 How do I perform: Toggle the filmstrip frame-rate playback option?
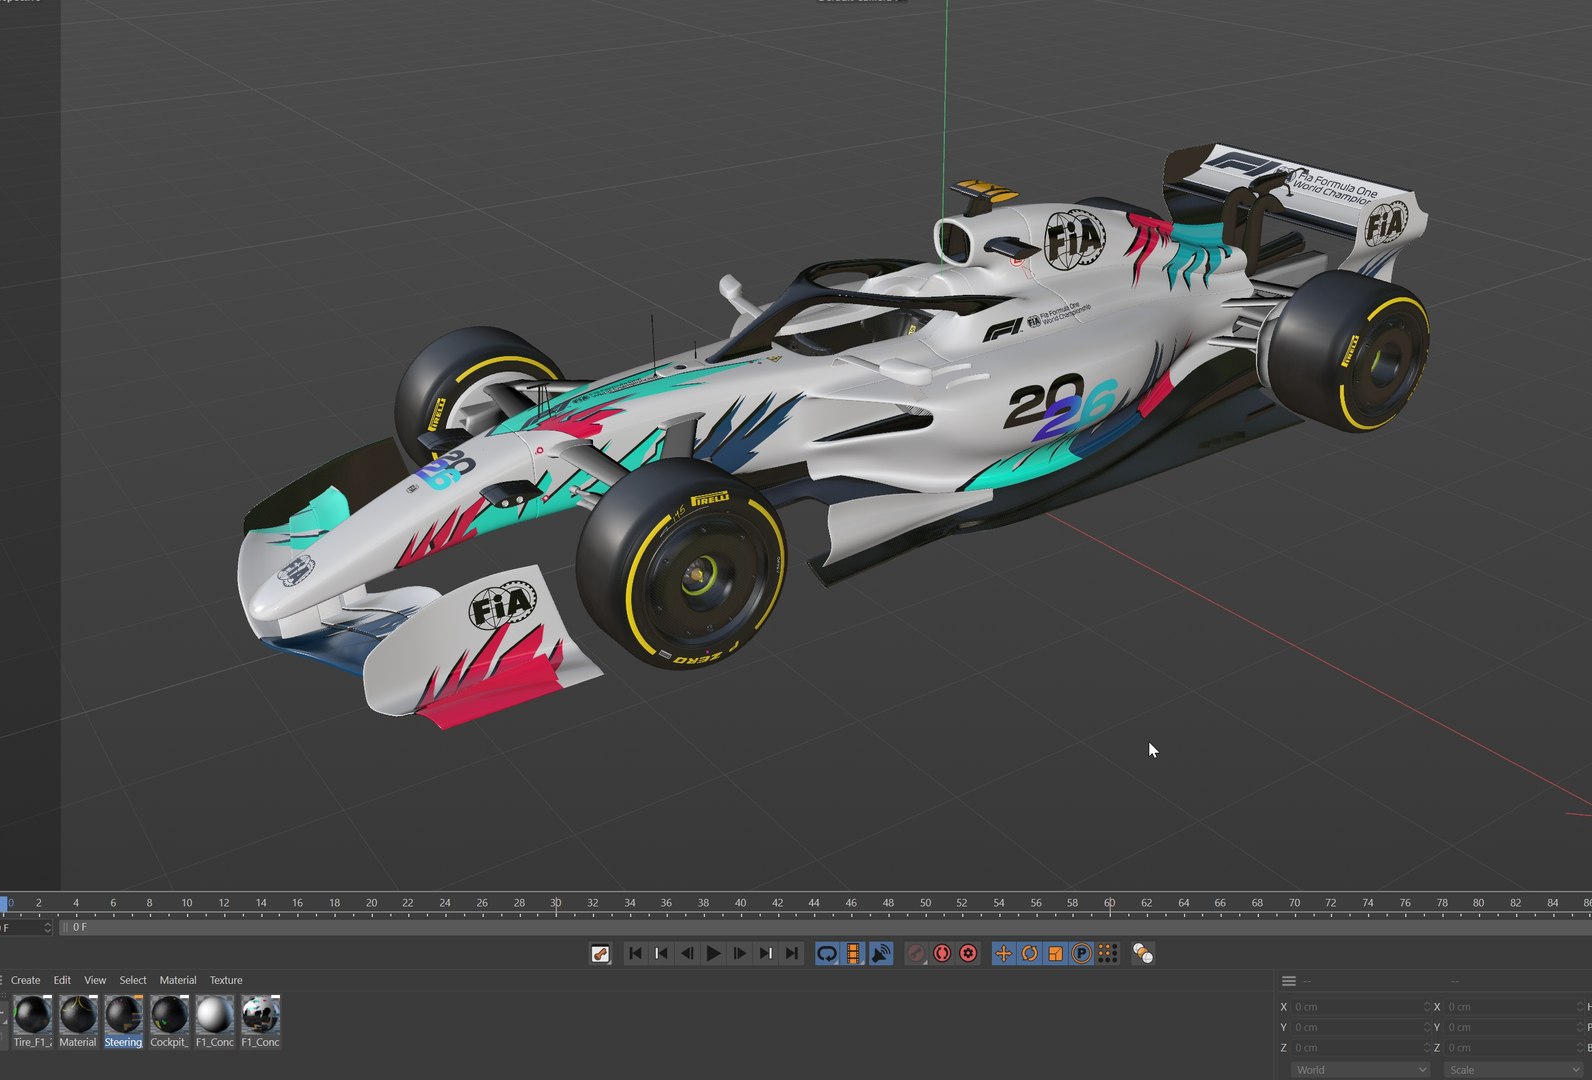click(853, 954)
